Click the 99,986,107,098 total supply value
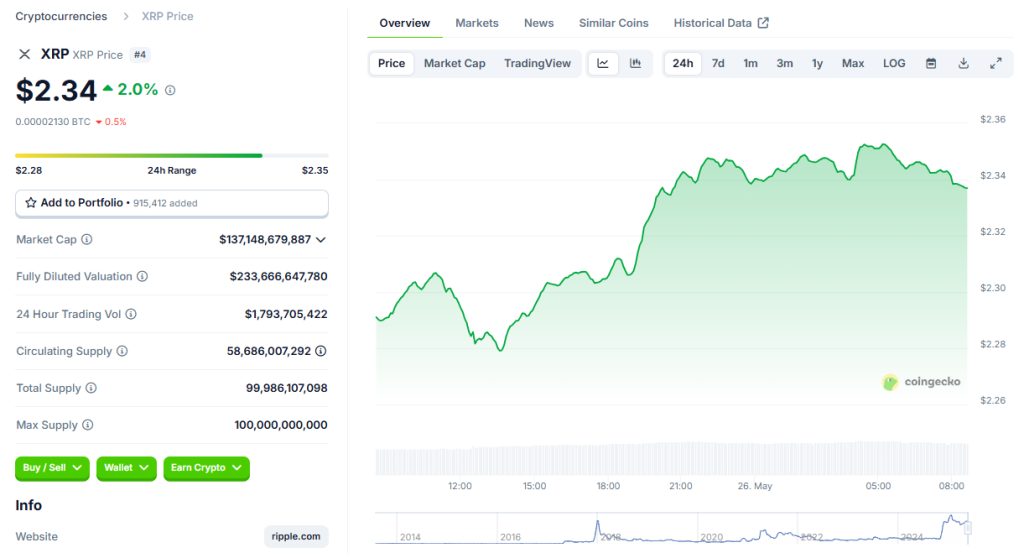 coord(287,388)
